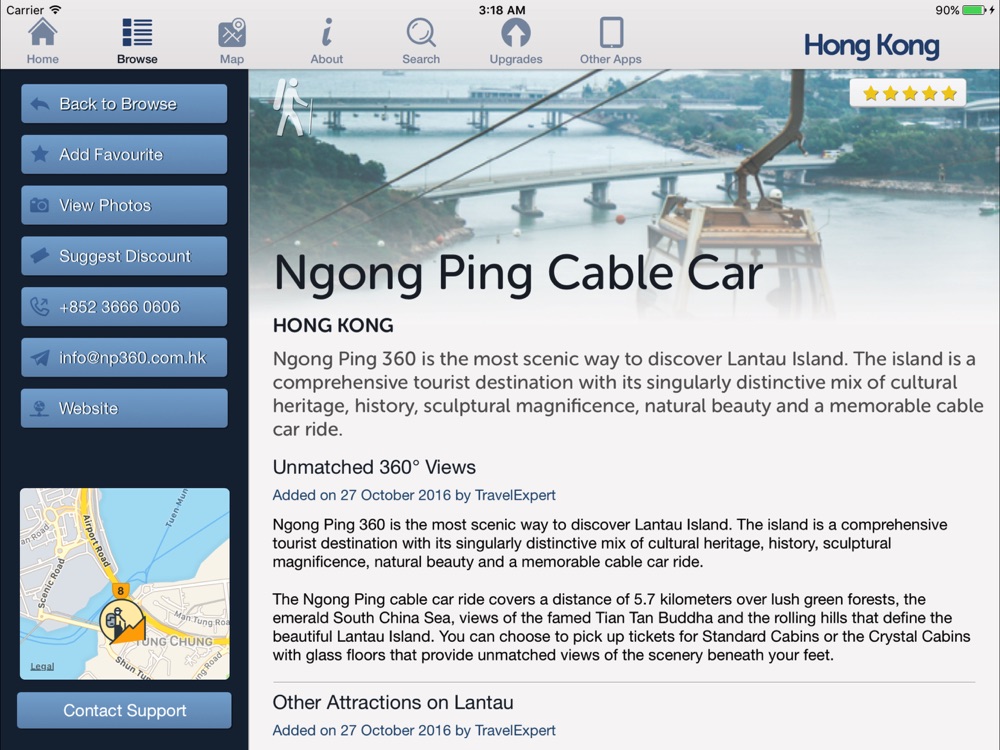This screenshot has width=1000, height=750.
Task: Open the attraction Website button
Action: 124,408
